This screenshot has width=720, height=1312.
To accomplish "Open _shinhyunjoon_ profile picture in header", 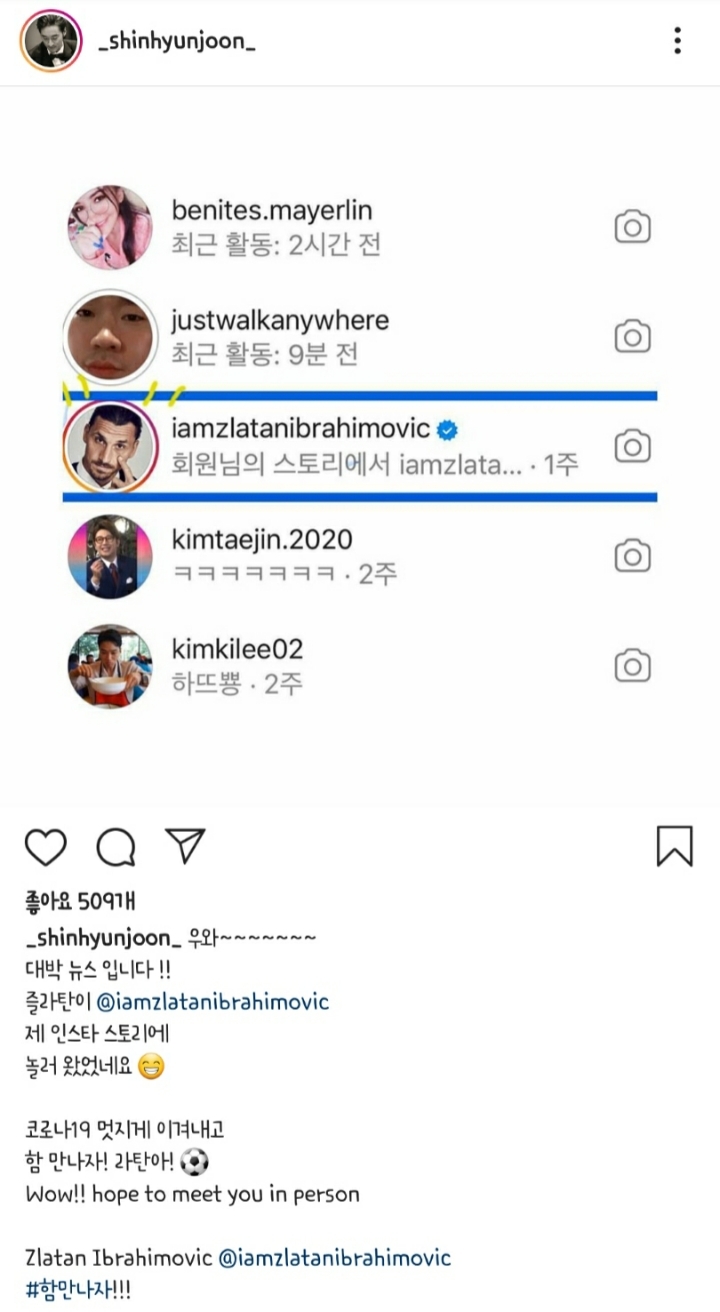I will coord(51,41).
